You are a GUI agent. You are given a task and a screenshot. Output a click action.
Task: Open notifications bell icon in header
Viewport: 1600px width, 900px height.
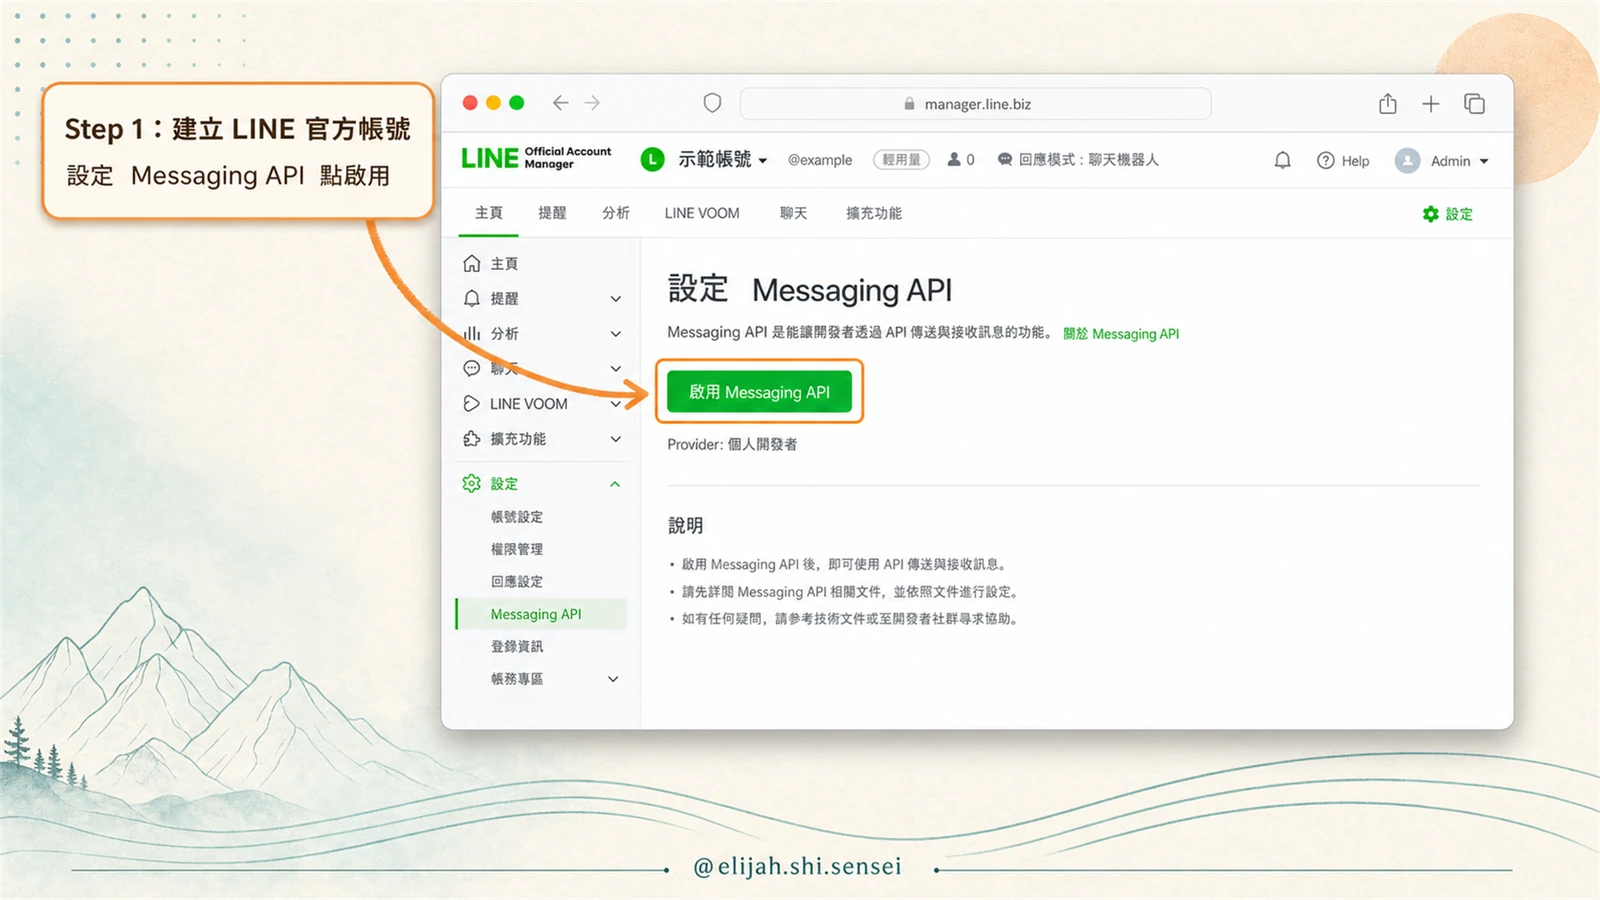pyautogui.click(x=1282, y=160)
